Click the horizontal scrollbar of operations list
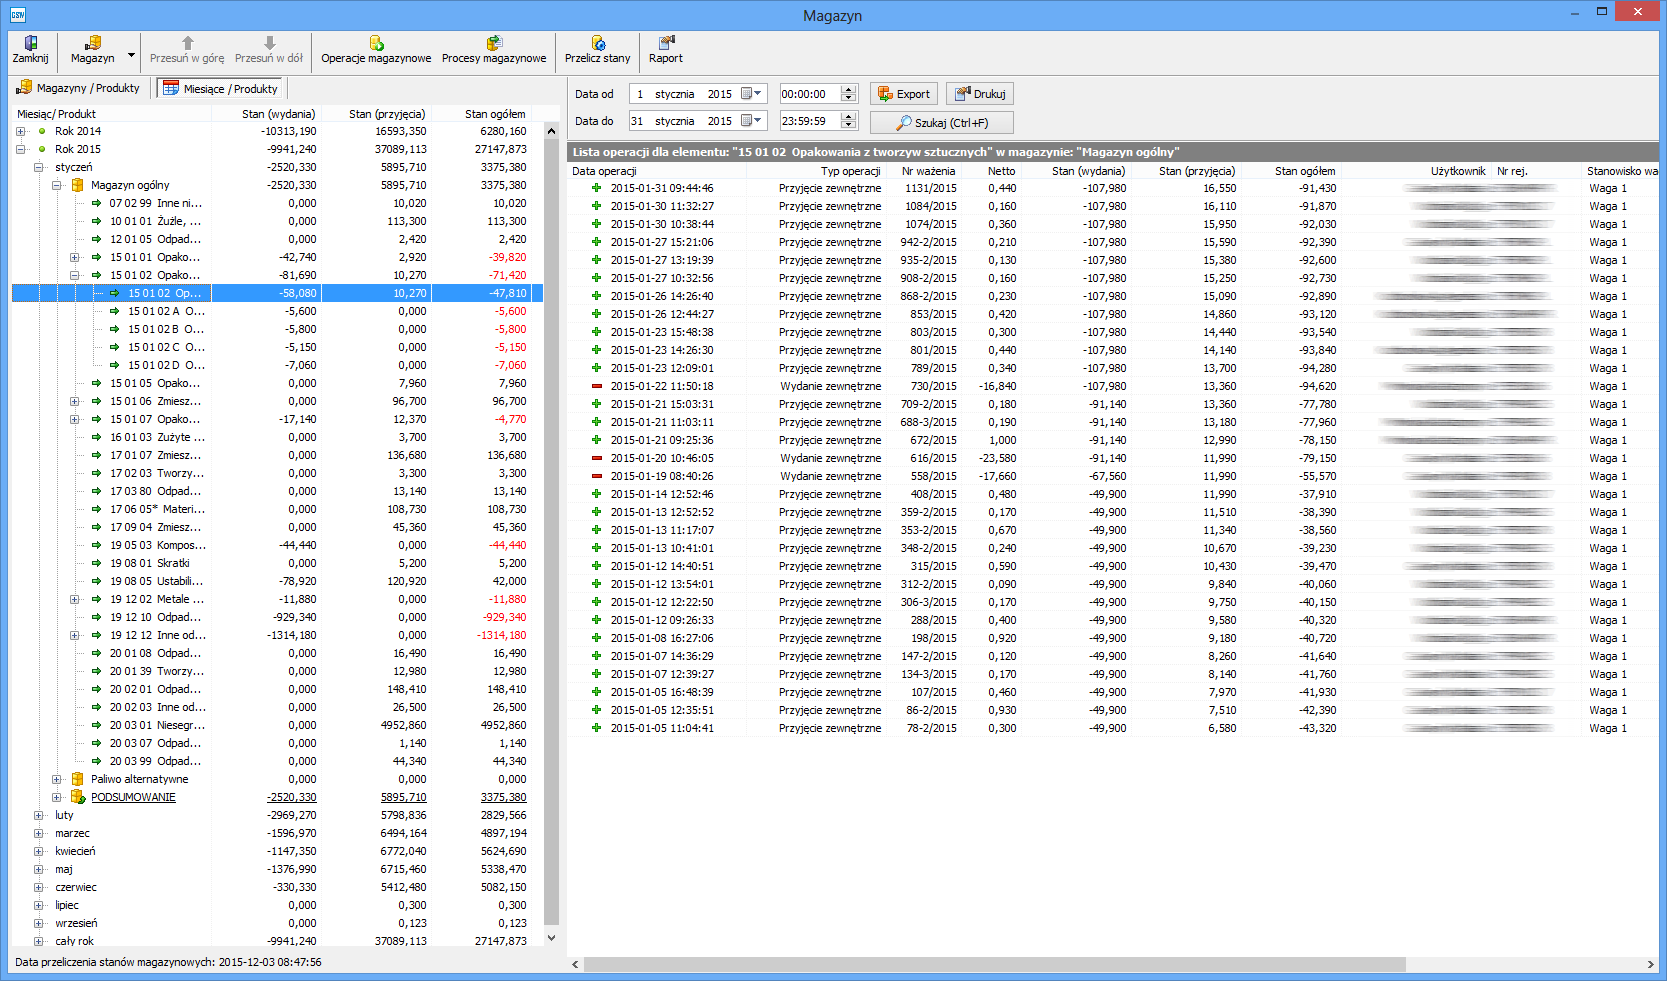Screen dimensions: 1667x981 tap(994, 964)
